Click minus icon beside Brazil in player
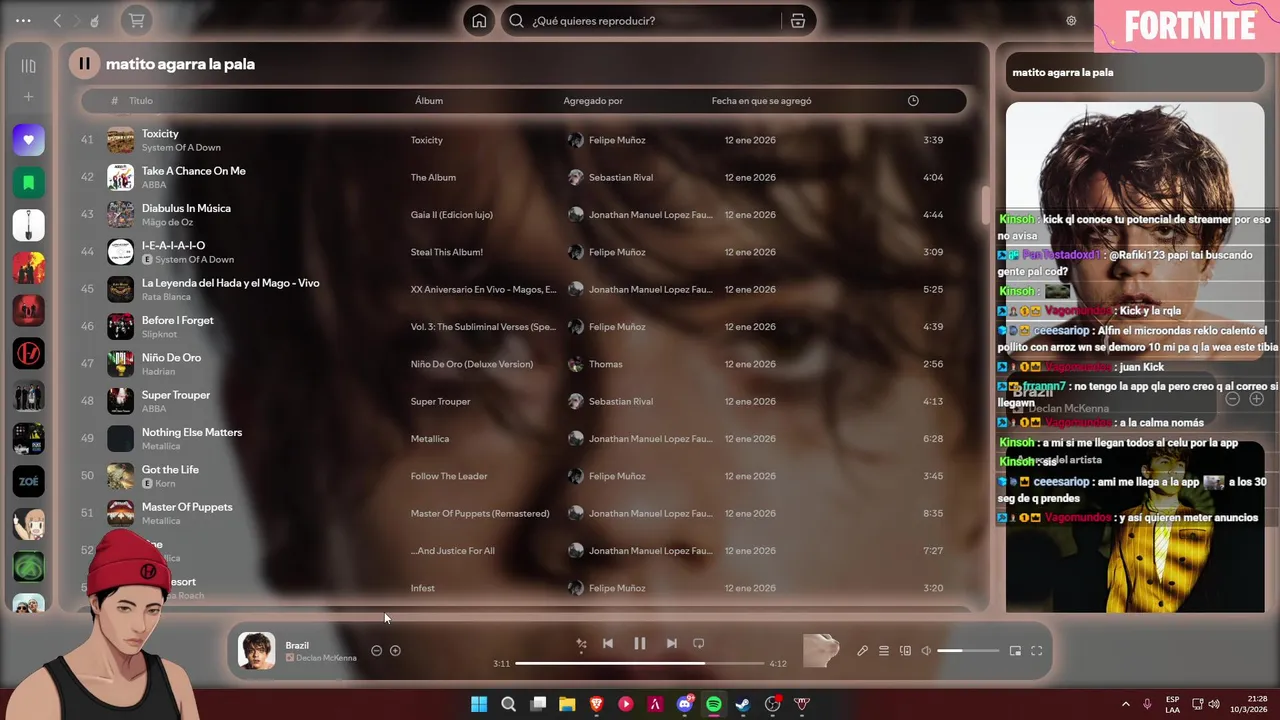Viewport: 1280px width, 720px height. click(376, 651)
